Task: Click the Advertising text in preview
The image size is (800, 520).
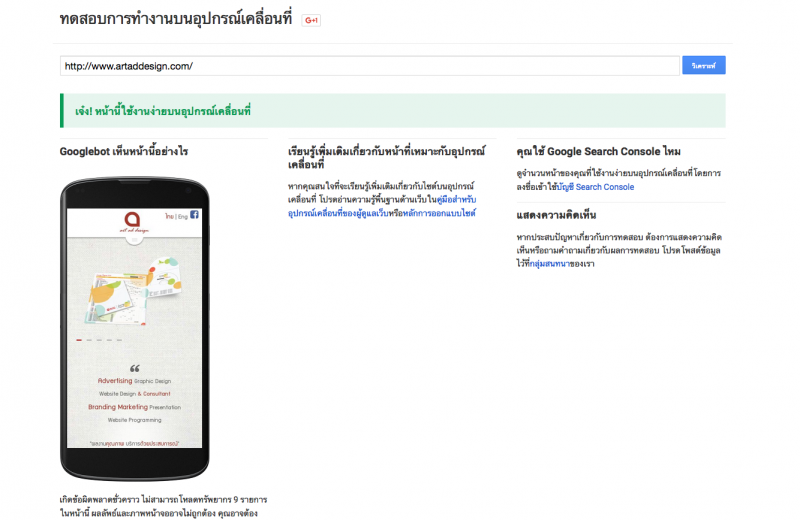Action: click(x=115, y=381)
